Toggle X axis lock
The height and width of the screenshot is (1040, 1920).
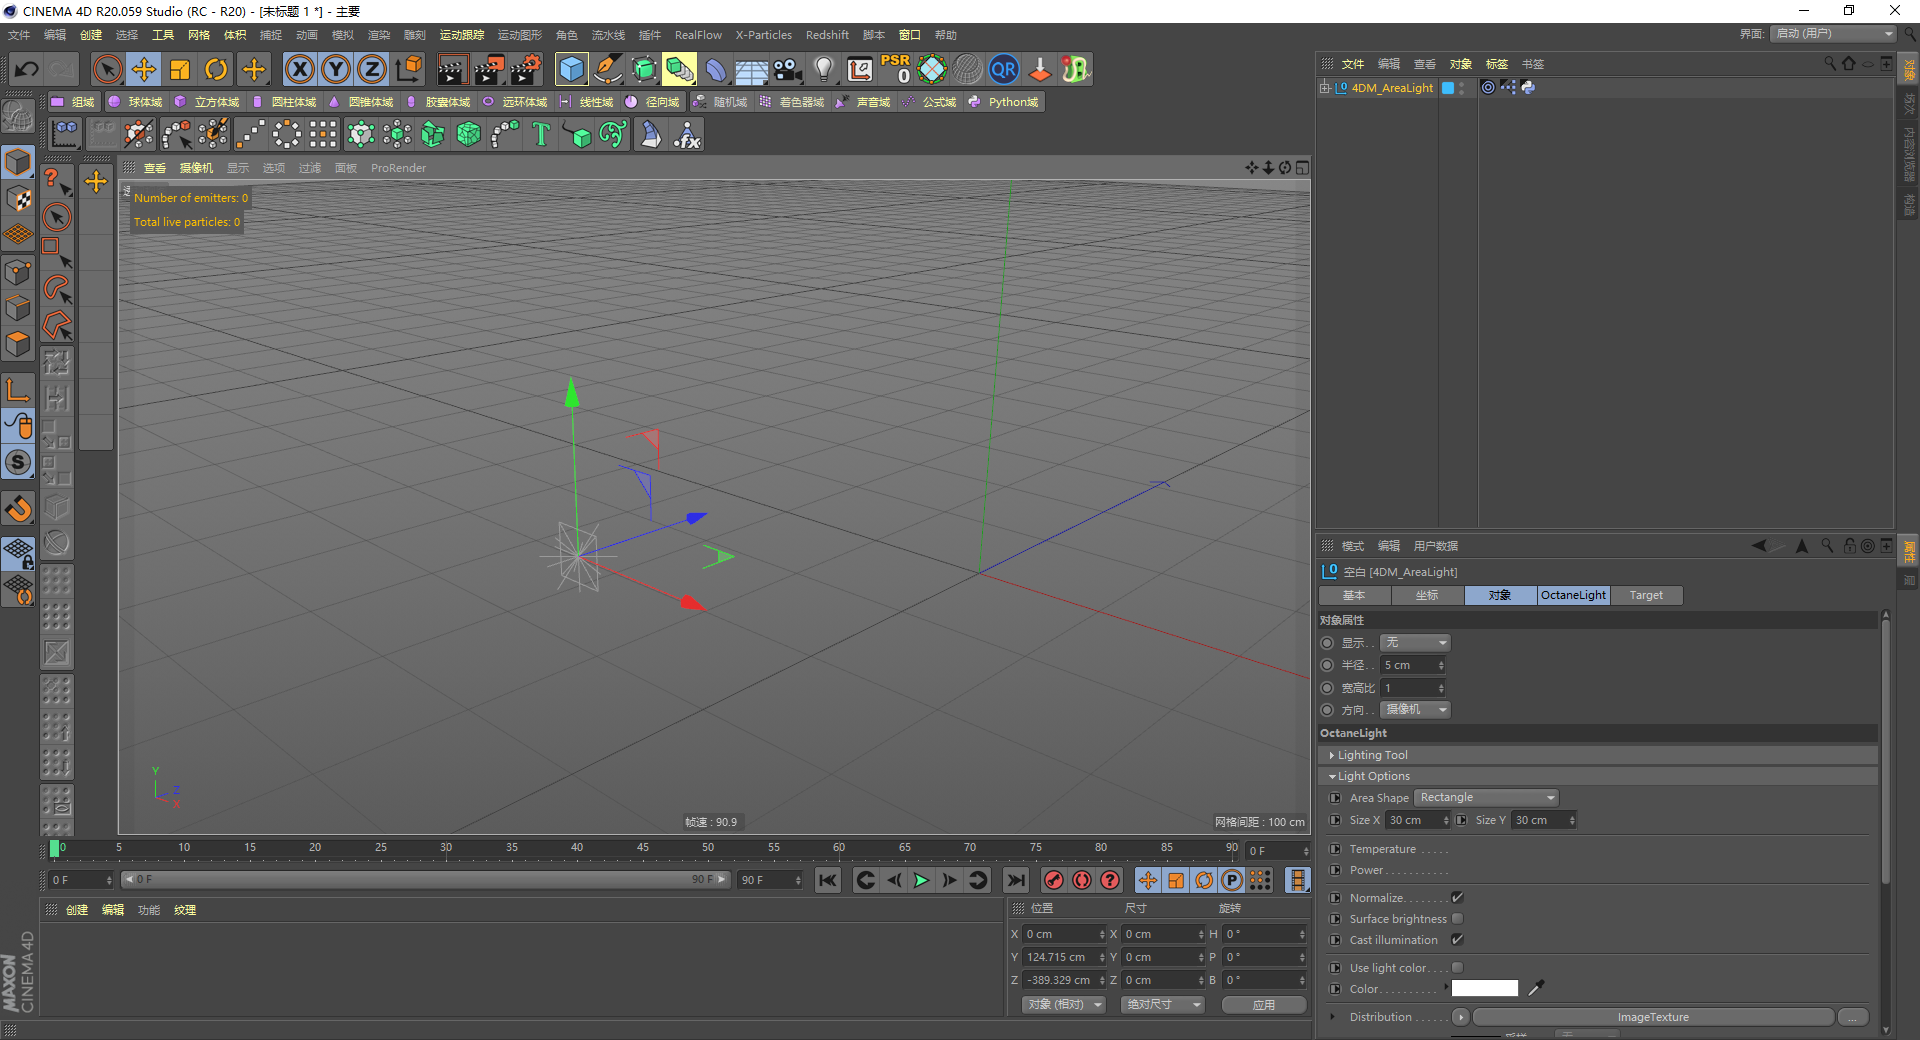tap(300, 69)
